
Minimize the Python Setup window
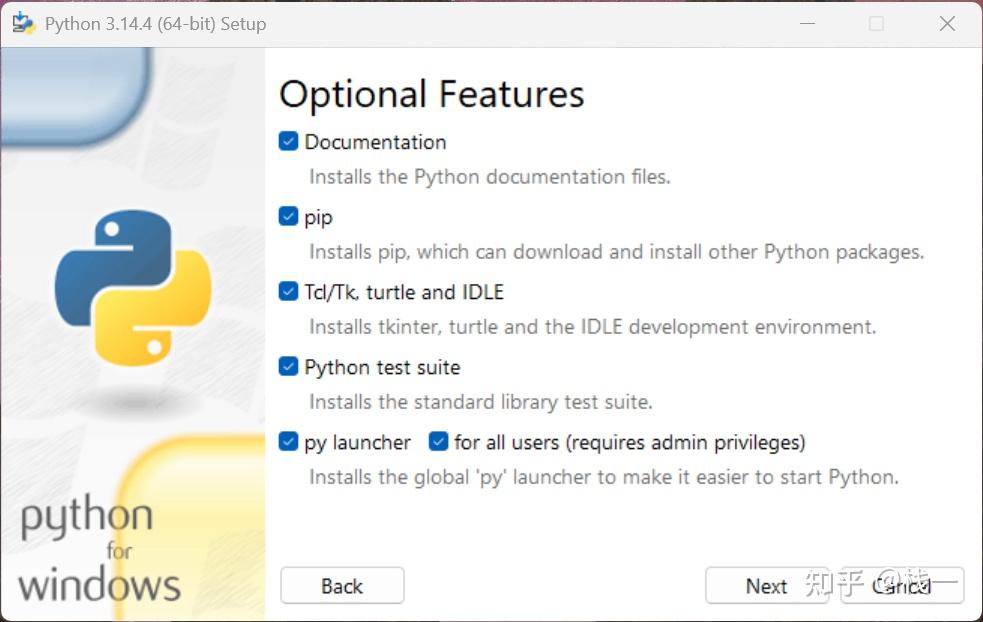tap(807, 24)
